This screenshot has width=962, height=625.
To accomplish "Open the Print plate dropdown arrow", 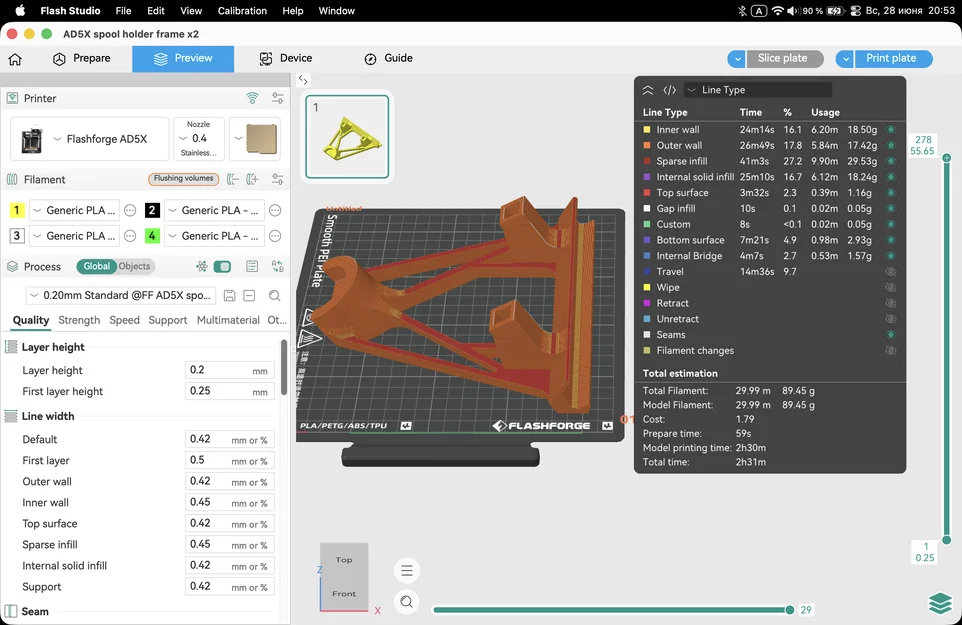I will click(x=845, y=59).
